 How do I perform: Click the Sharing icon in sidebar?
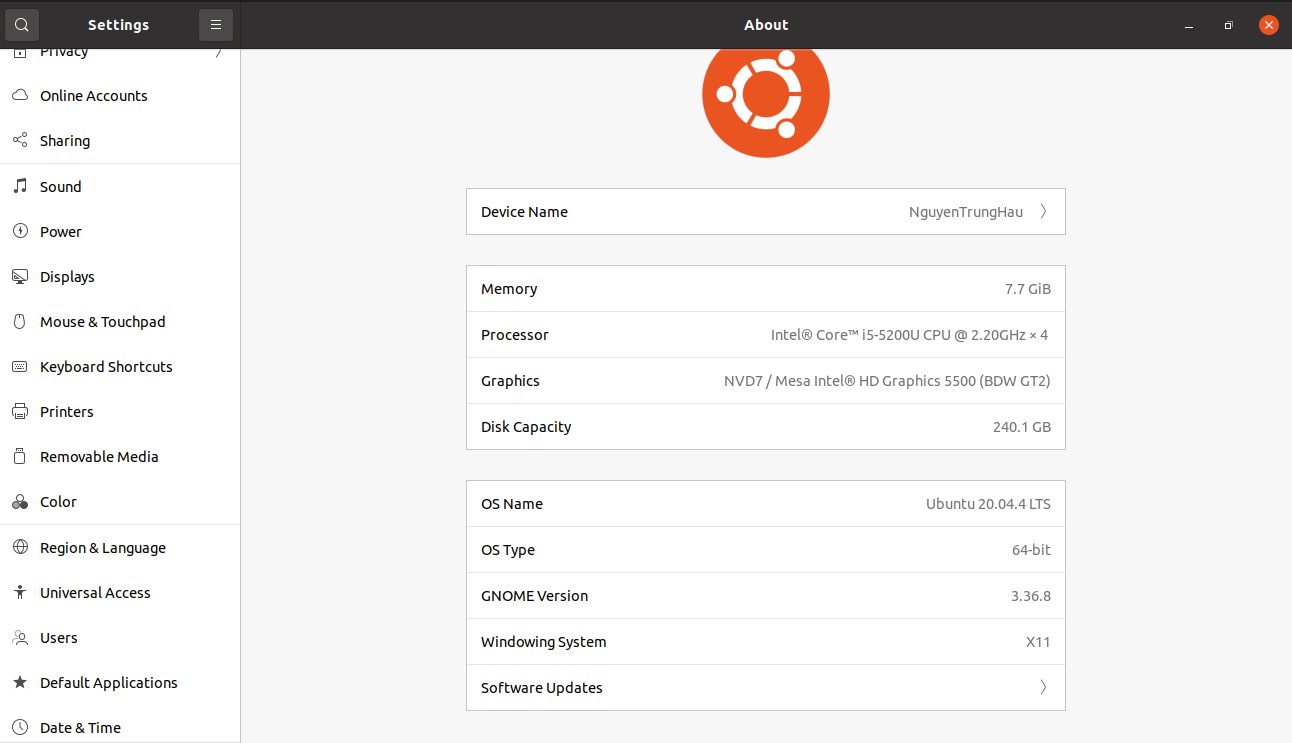point(20,141)
